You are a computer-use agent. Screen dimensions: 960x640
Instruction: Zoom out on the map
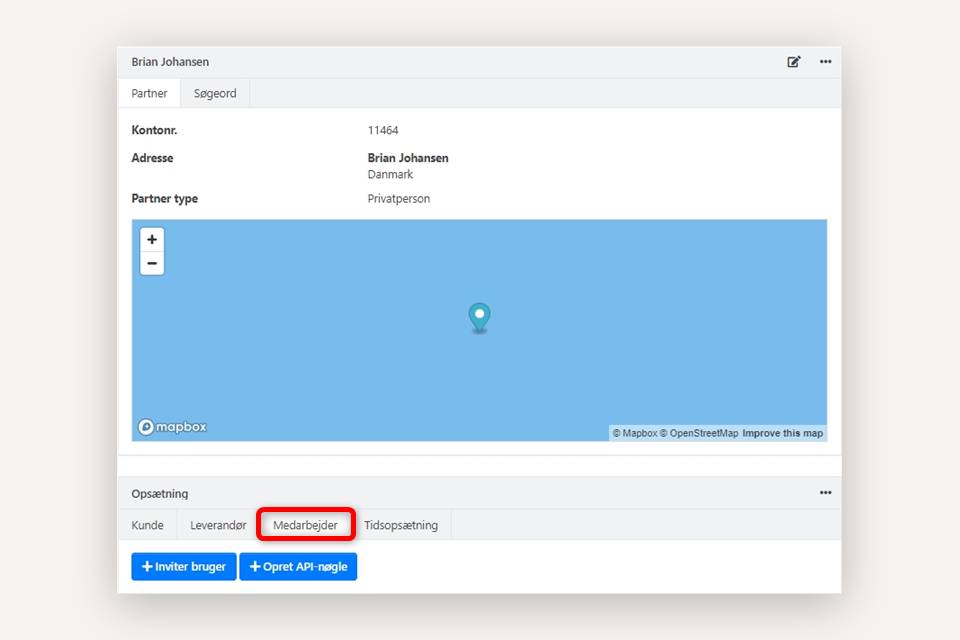coord(152,264)
